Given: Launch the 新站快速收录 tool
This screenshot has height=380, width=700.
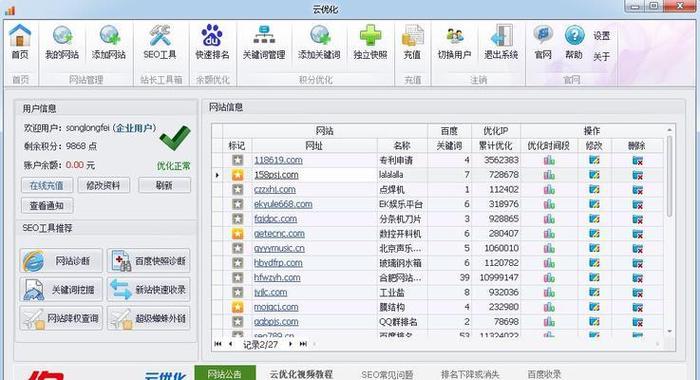Looking at the screenshot, I should 149,289.
